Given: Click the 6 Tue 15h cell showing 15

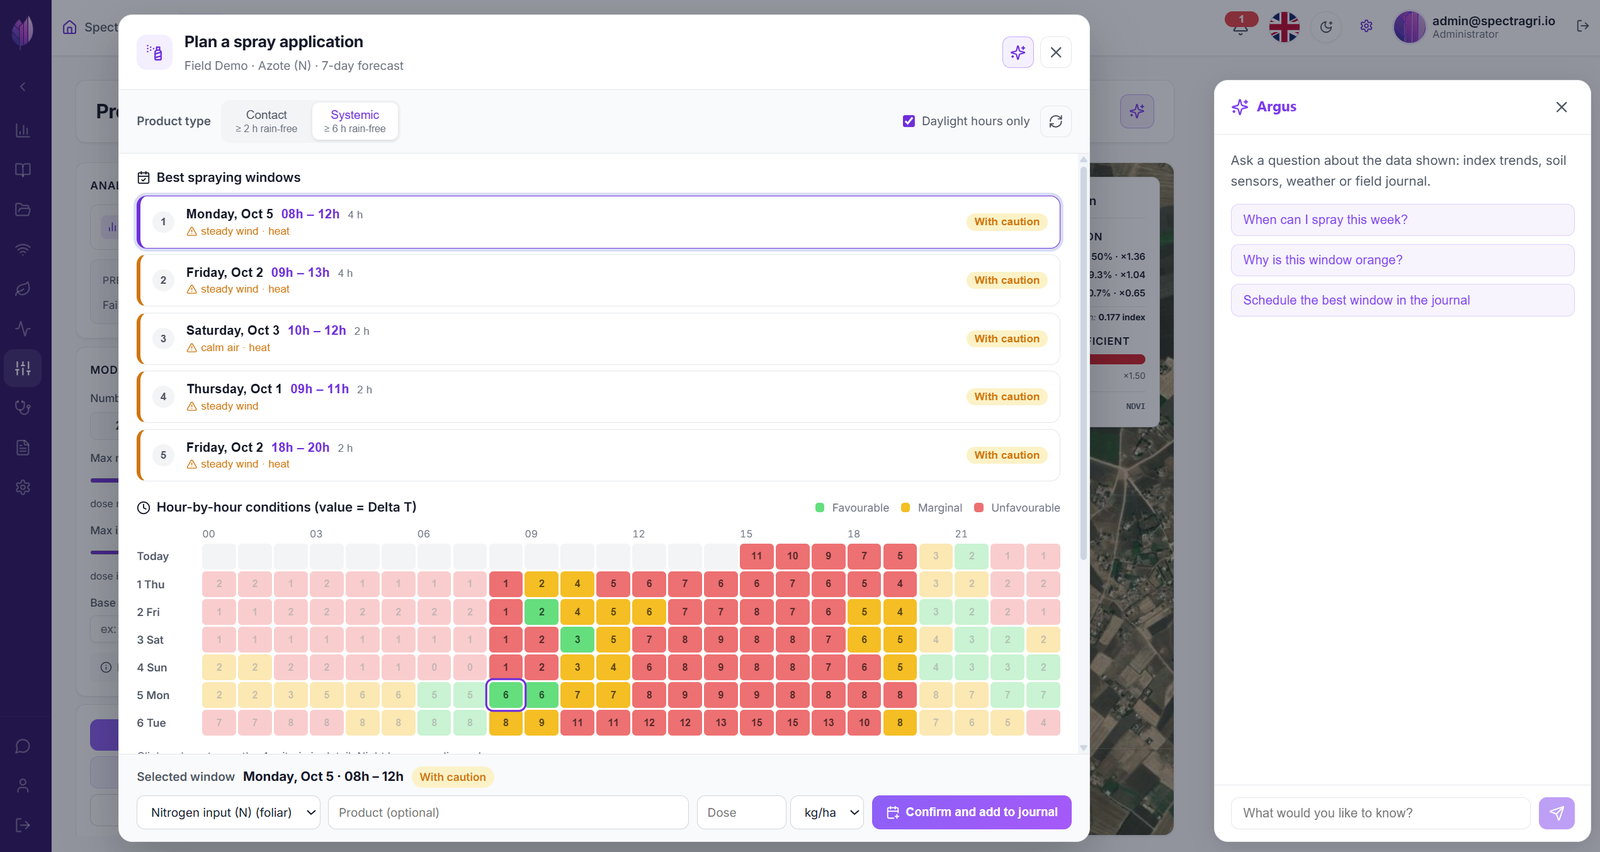Looking at the screenshot, I should (x=757, y=723).
